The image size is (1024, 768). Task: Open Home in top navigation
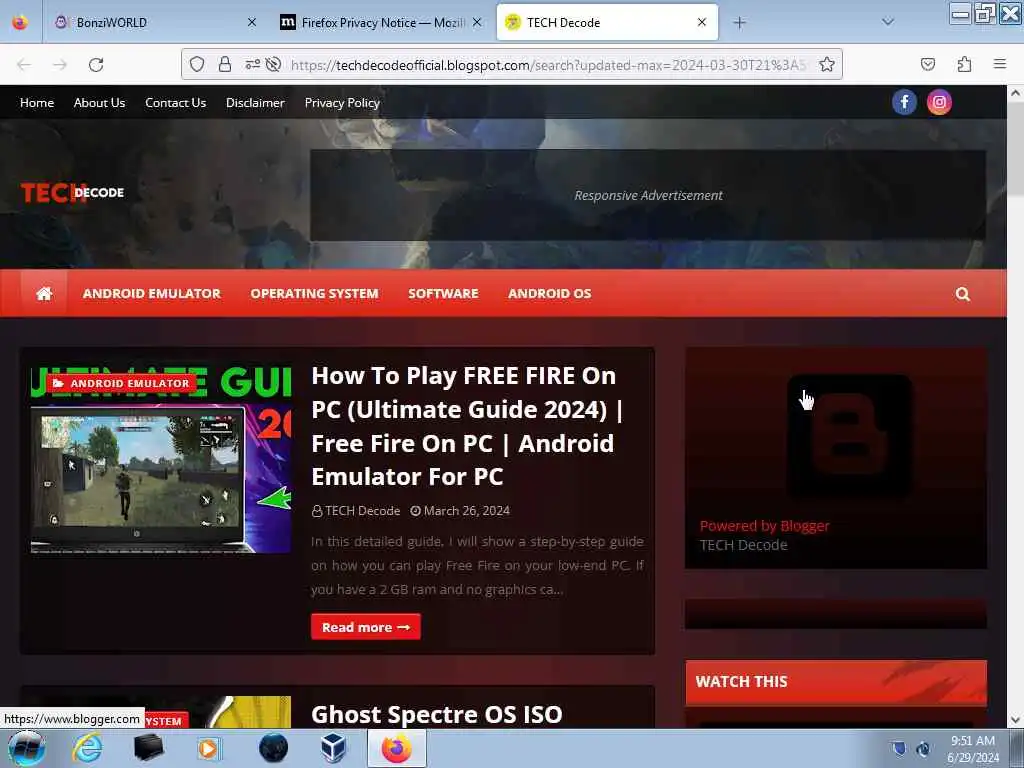coord(37,103)
